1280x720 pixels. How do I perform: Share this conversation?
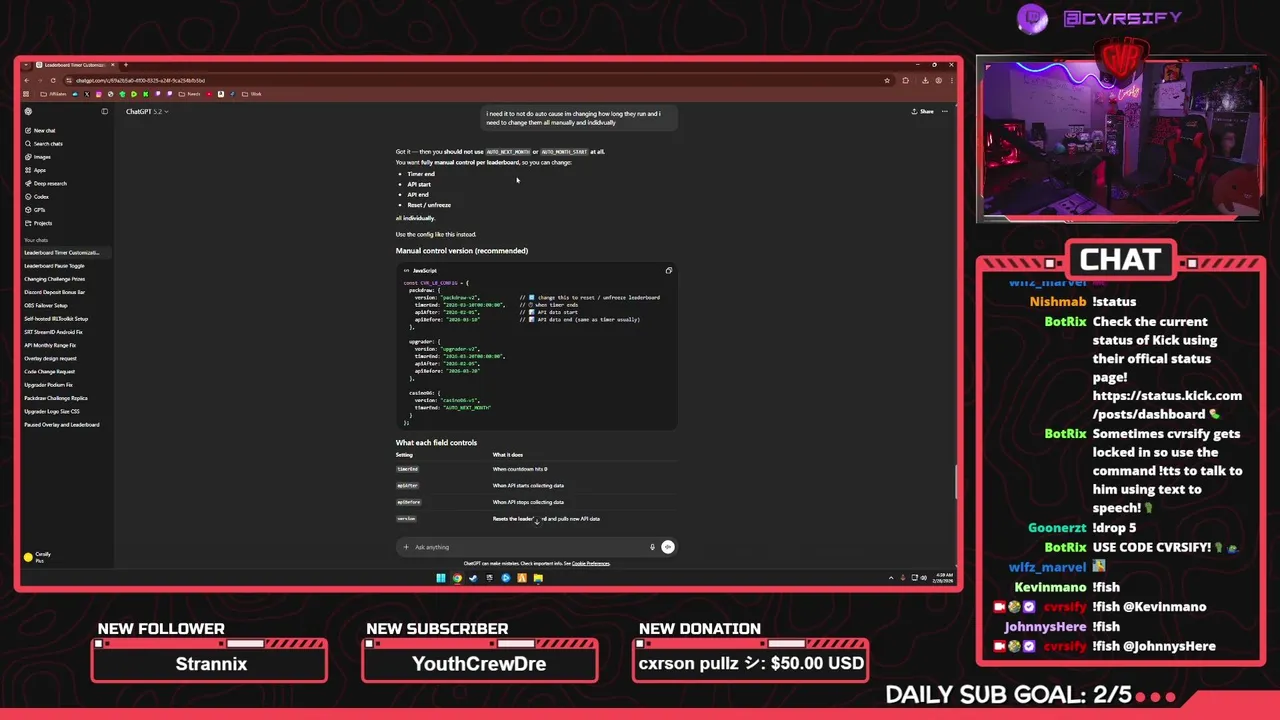922,111
